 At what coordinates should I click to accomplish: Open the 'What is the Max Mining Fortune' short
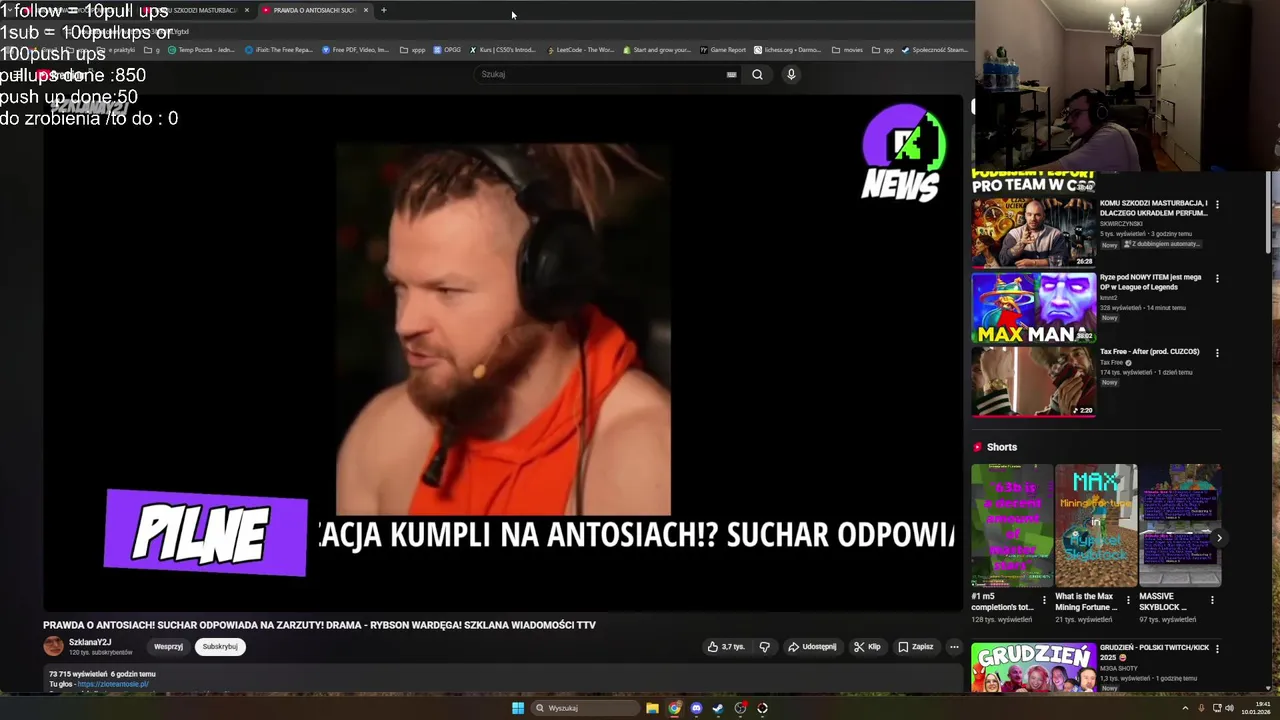pyautogui.click(x=1096, y=525)
